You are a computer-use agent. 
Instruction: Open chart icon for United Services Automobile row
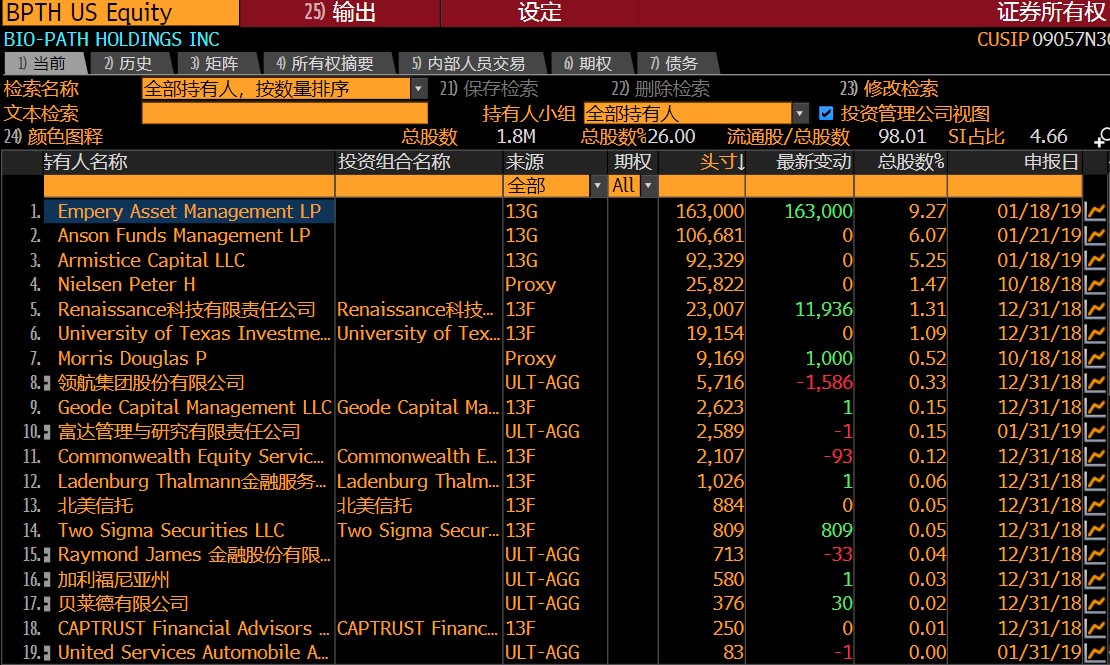coord(1095,652)
